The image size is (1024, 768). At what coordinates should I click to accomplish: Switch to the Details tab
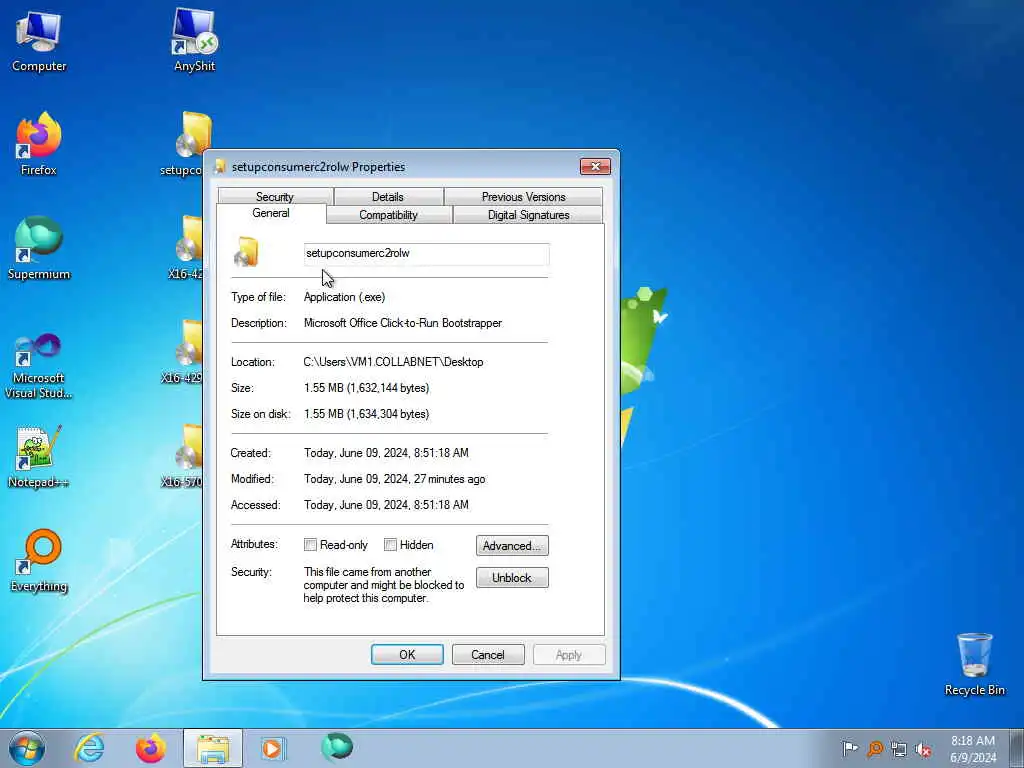pos(388,196)
